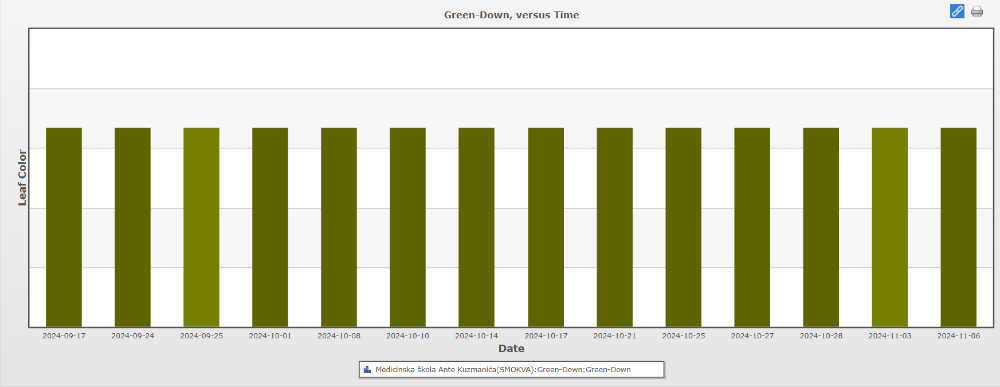The height and width of the screenshot is (387, 1000).
Task: Click the 2024-10-10 axis label
Action: (x=408, y=335)
